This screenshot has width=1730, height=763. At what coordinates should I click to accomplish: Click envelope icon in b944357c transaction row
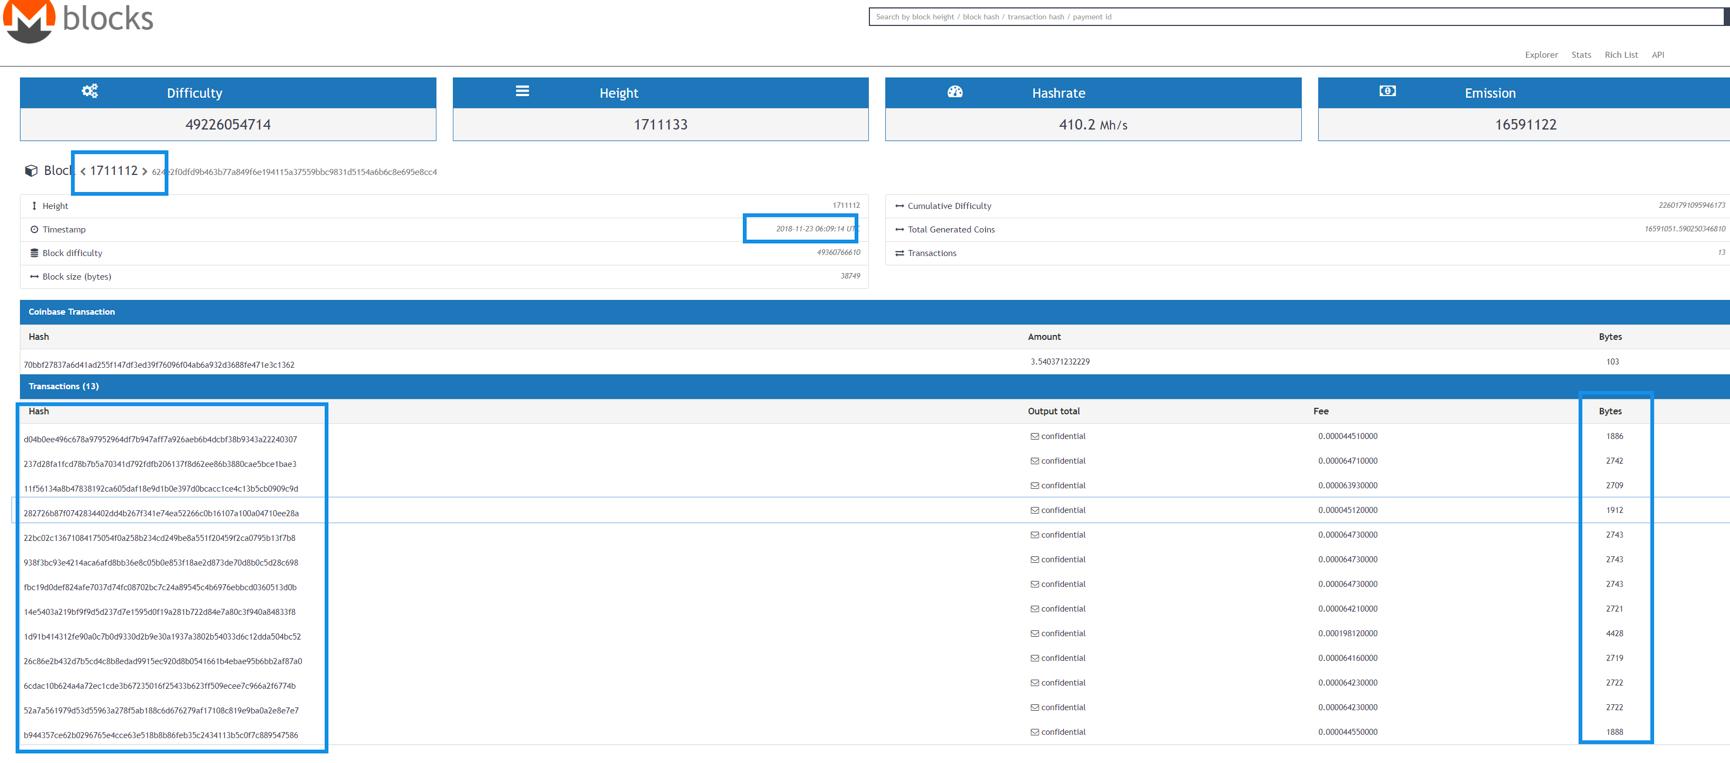(1035, 732)
